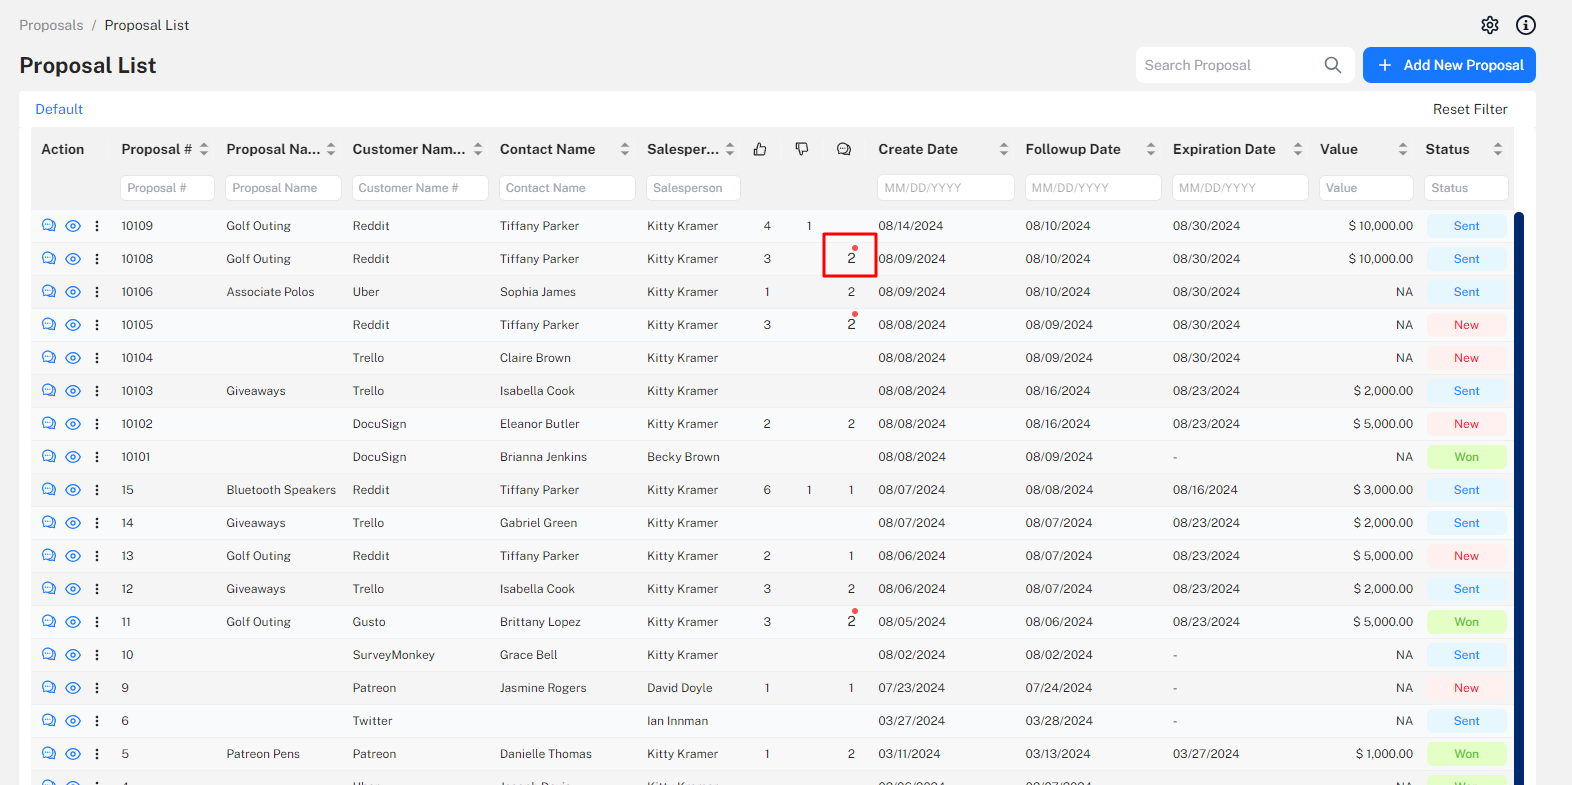Click proposal name Bluetooth Speakers

[x=281, y=490]
